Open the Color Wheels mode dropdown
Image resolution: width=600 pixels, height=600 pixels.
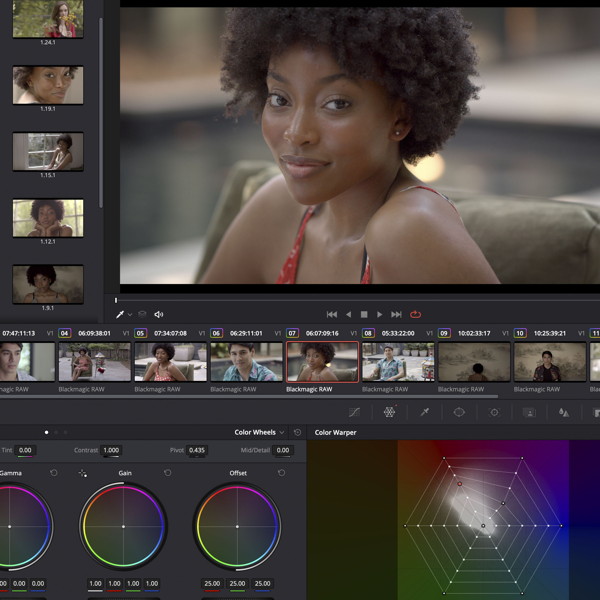259,432
